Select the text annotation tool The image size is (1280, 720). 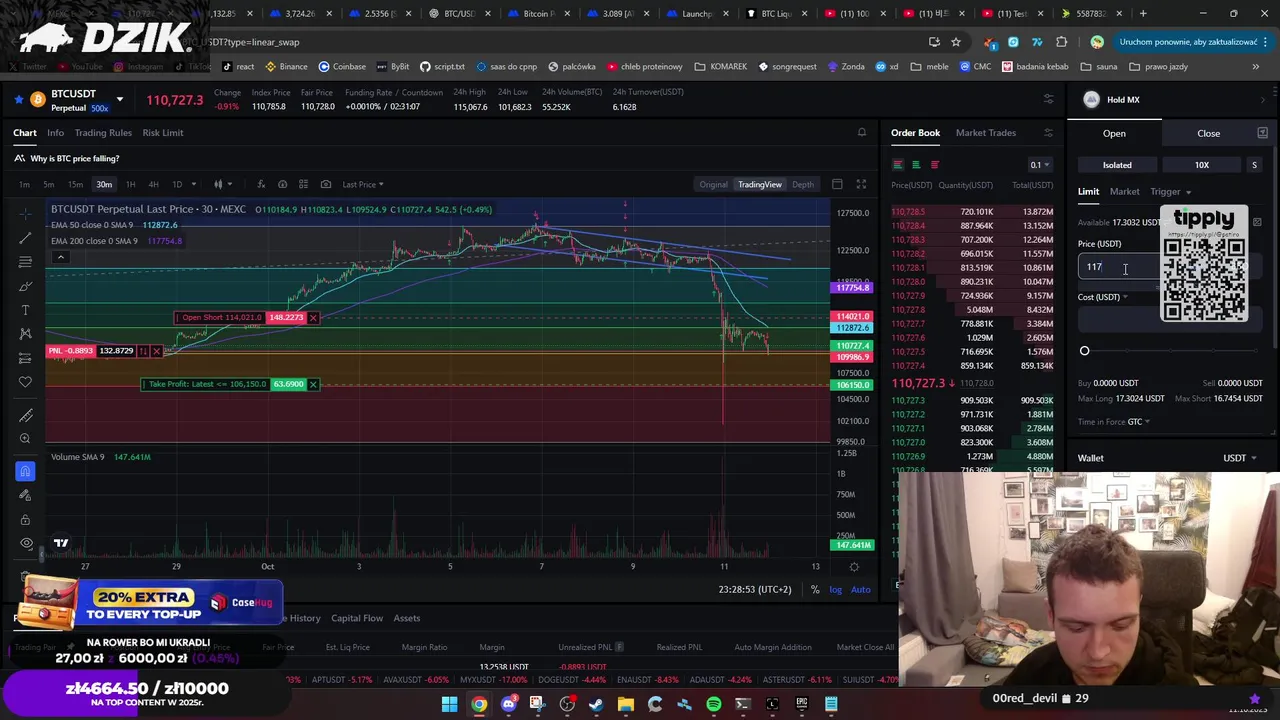[x=25, y=310]
